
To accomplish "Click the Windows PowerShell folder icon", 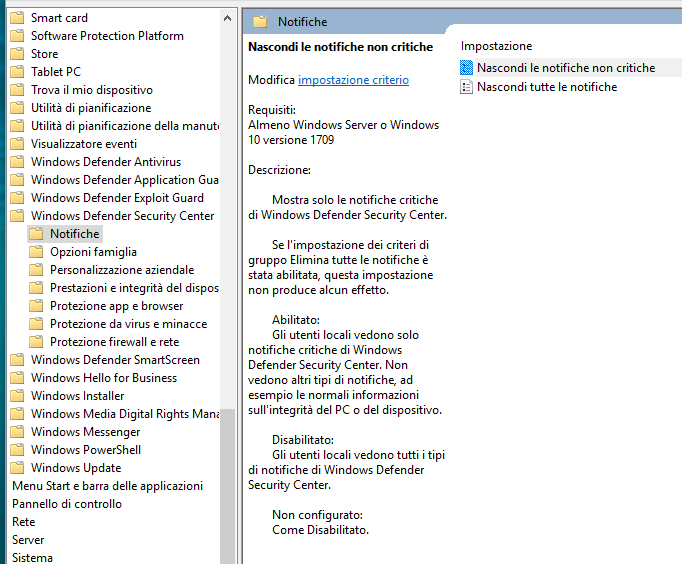I will tap(17, 450).
